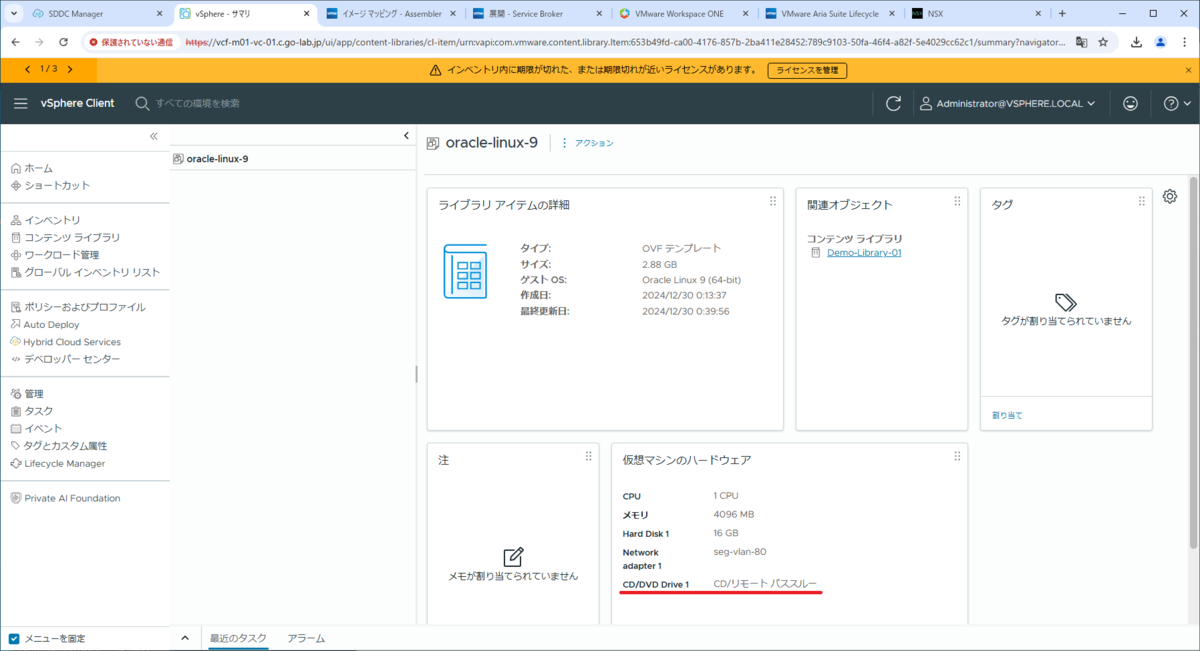Expand the bottom tasks panel
1200x651 pixels.
(x=184, y=638)
